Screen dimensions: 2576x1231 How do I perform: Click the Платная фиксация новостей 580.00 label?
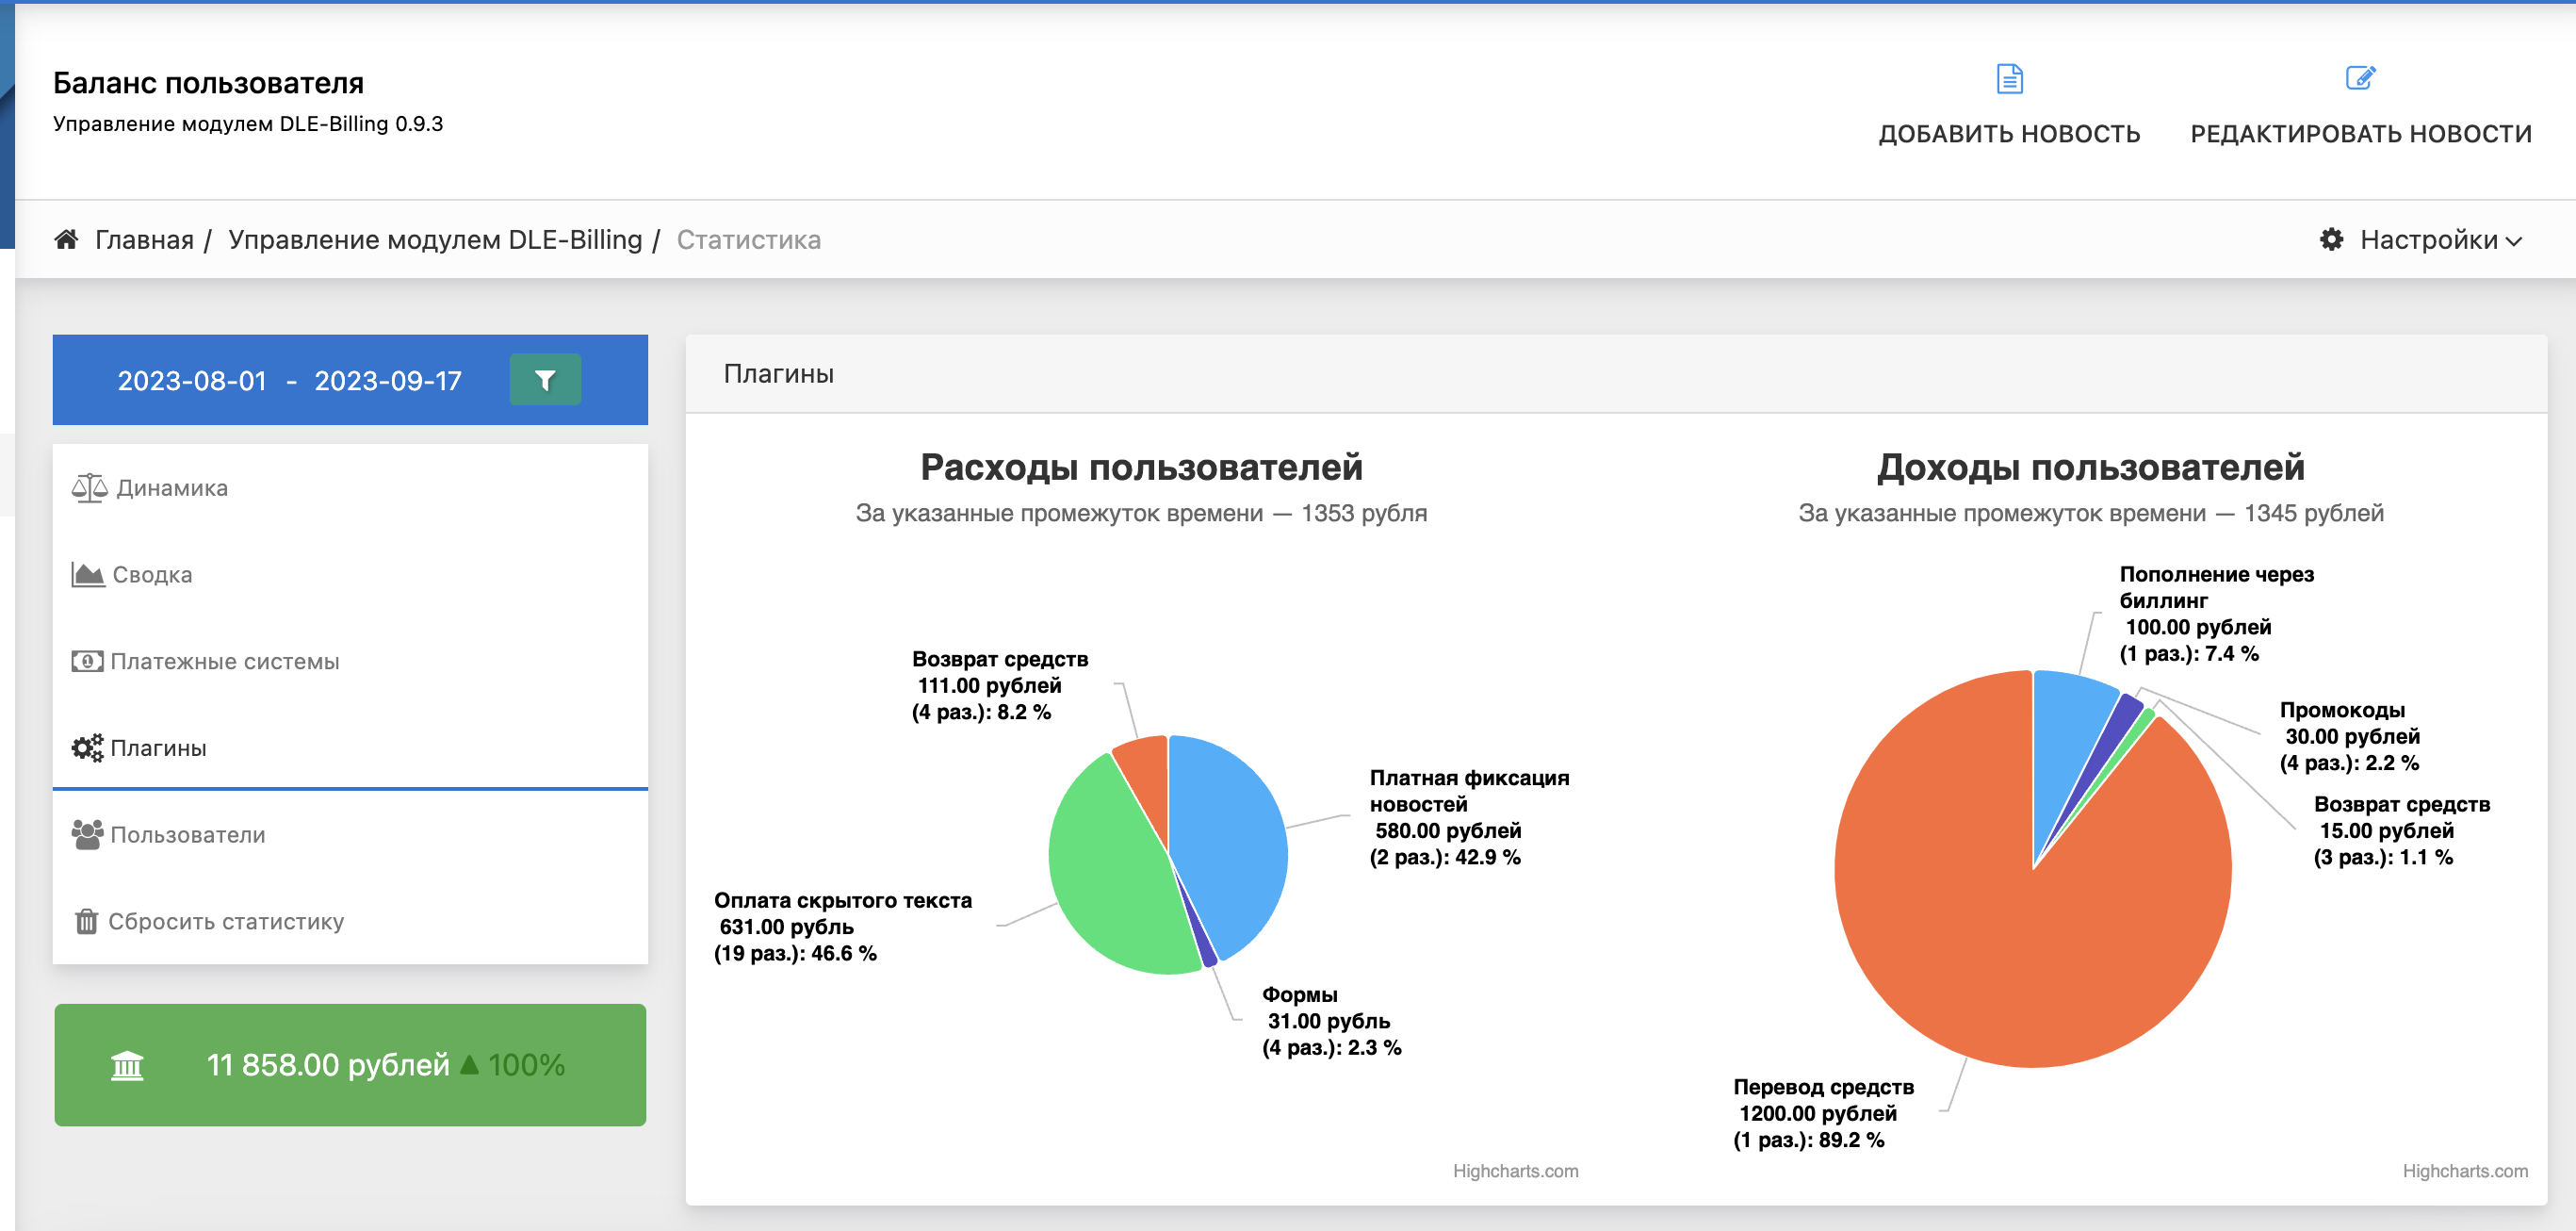[1469, 817]
